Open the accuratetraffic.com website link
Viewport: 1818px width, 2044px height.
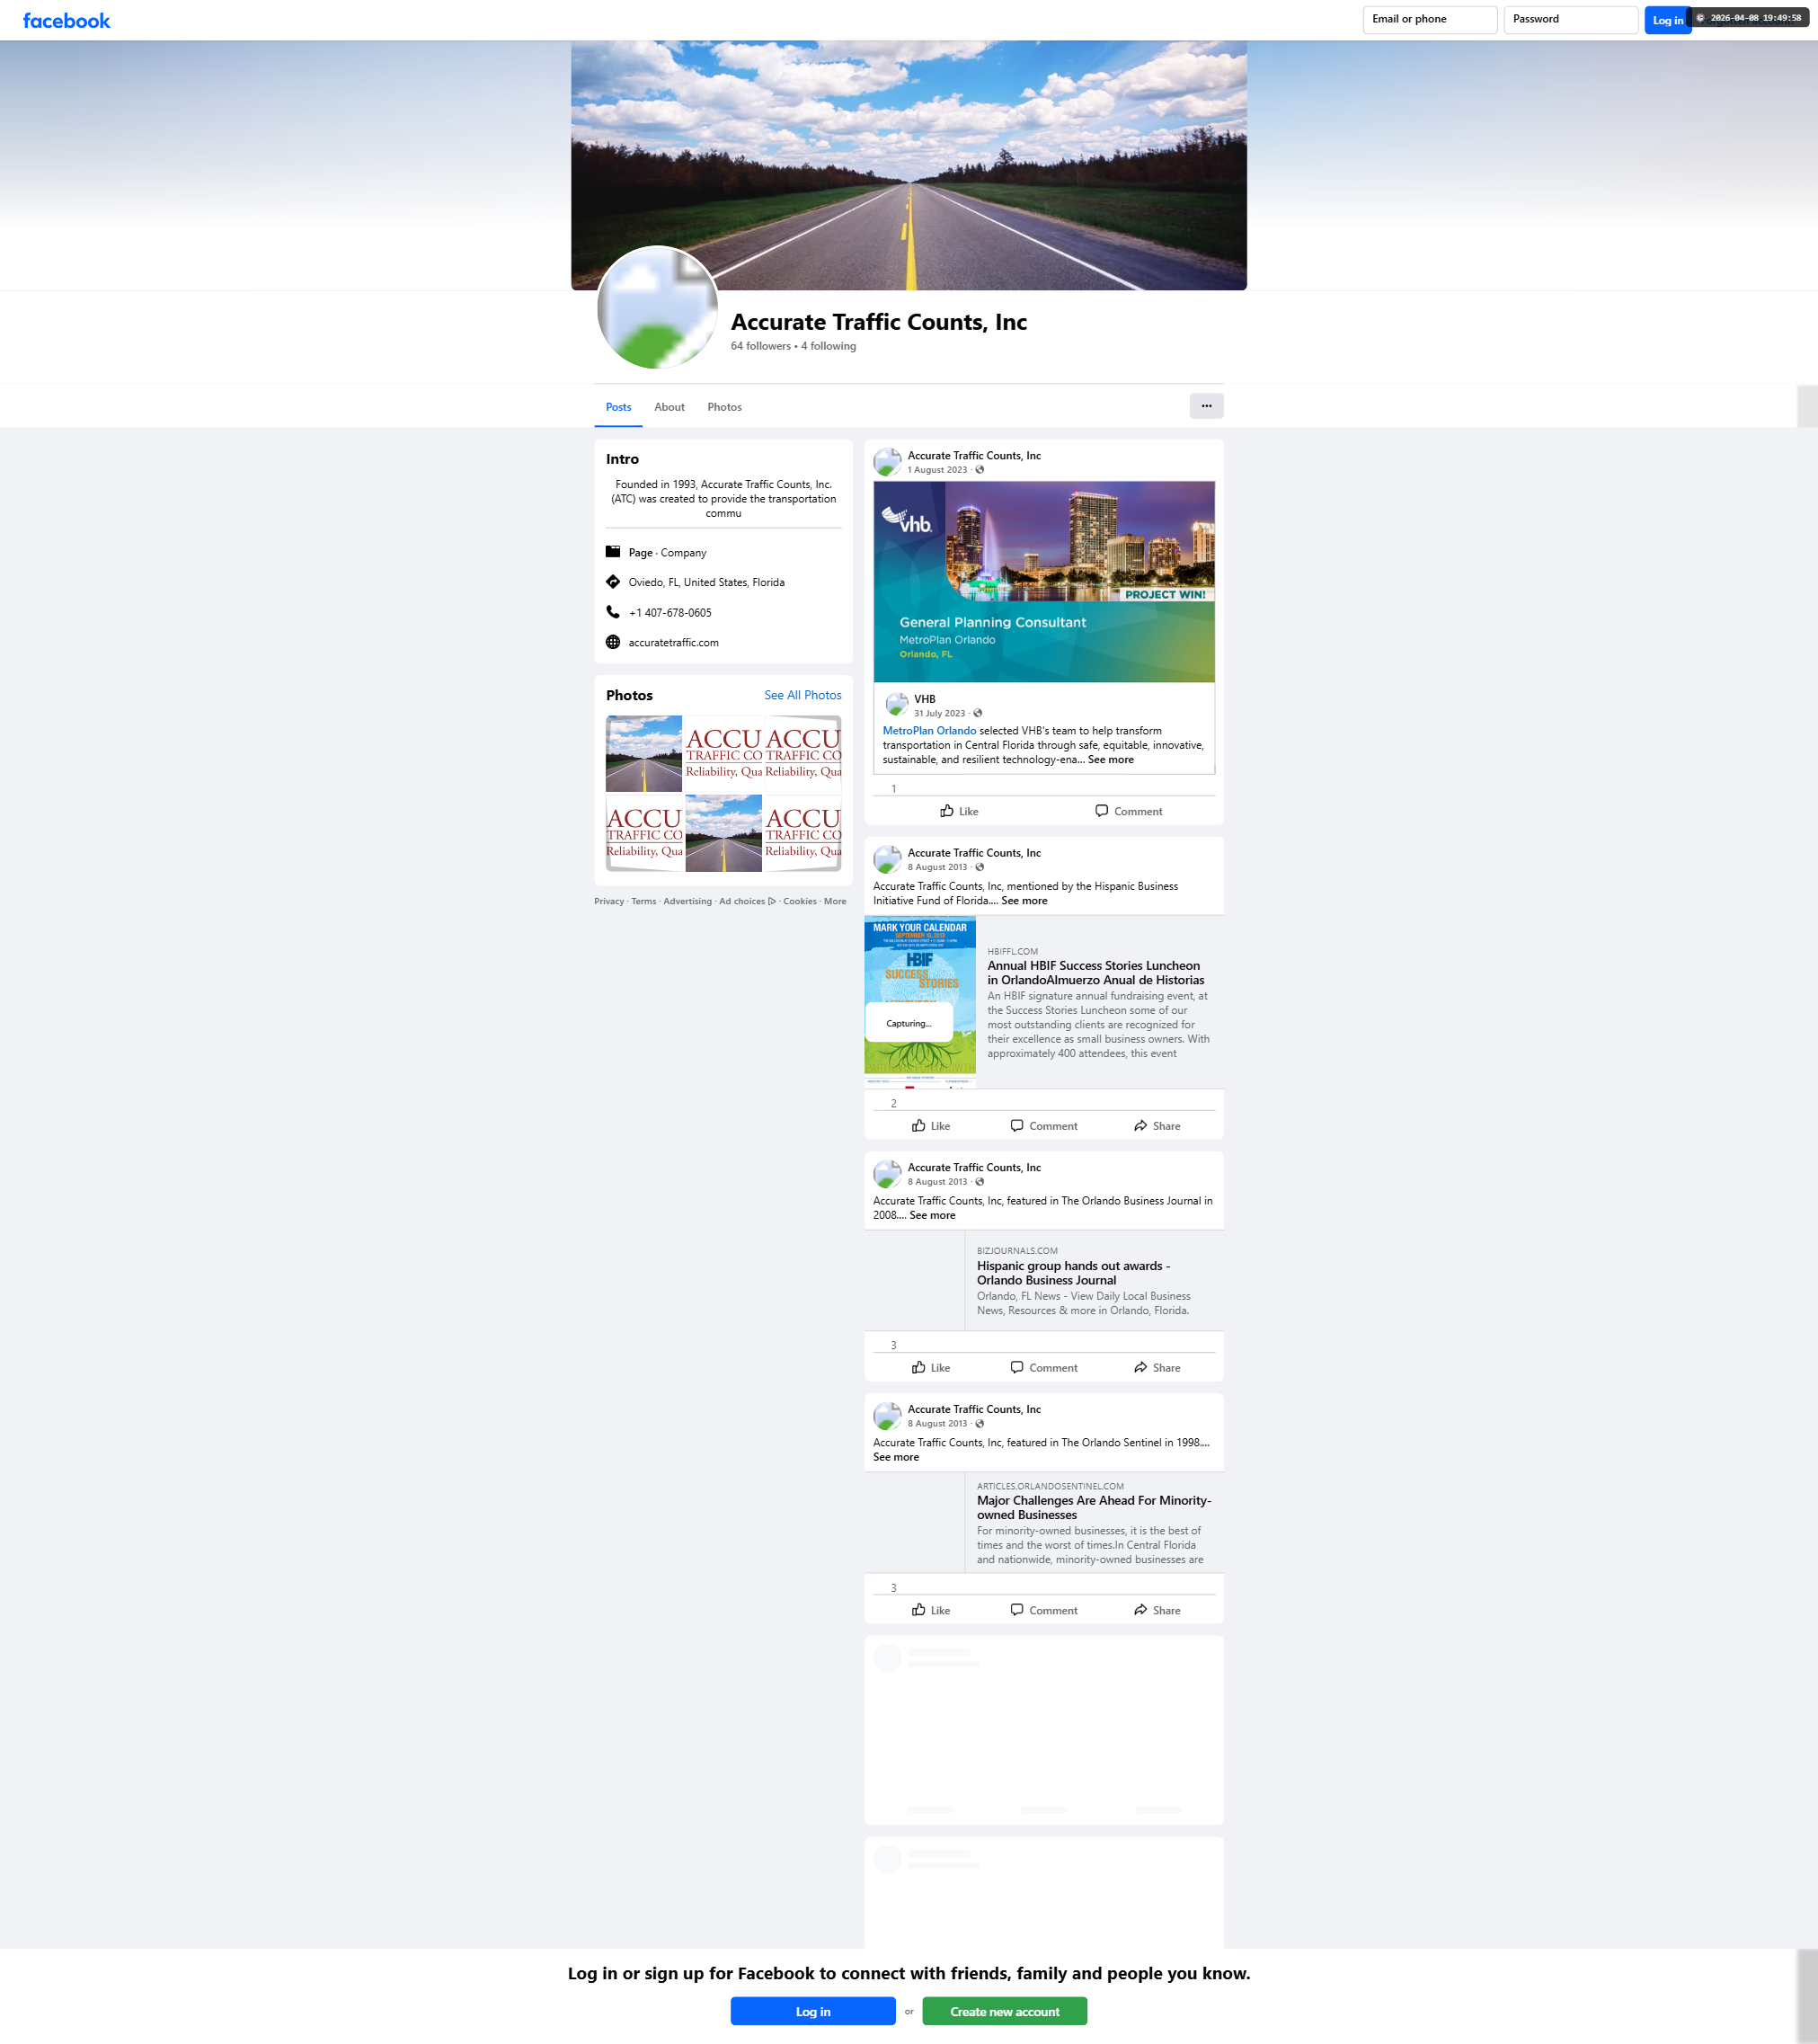pos(673,643)
